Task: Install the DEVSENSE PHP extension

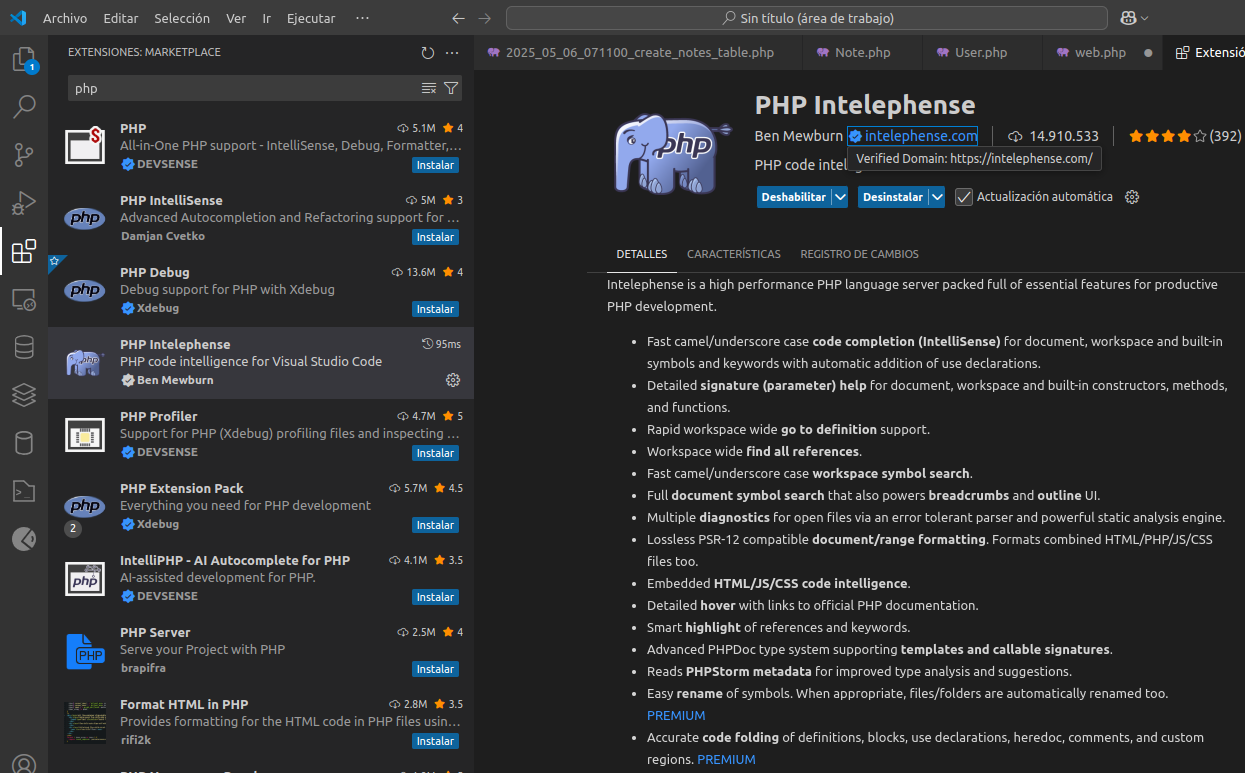Action: [435, 165]
